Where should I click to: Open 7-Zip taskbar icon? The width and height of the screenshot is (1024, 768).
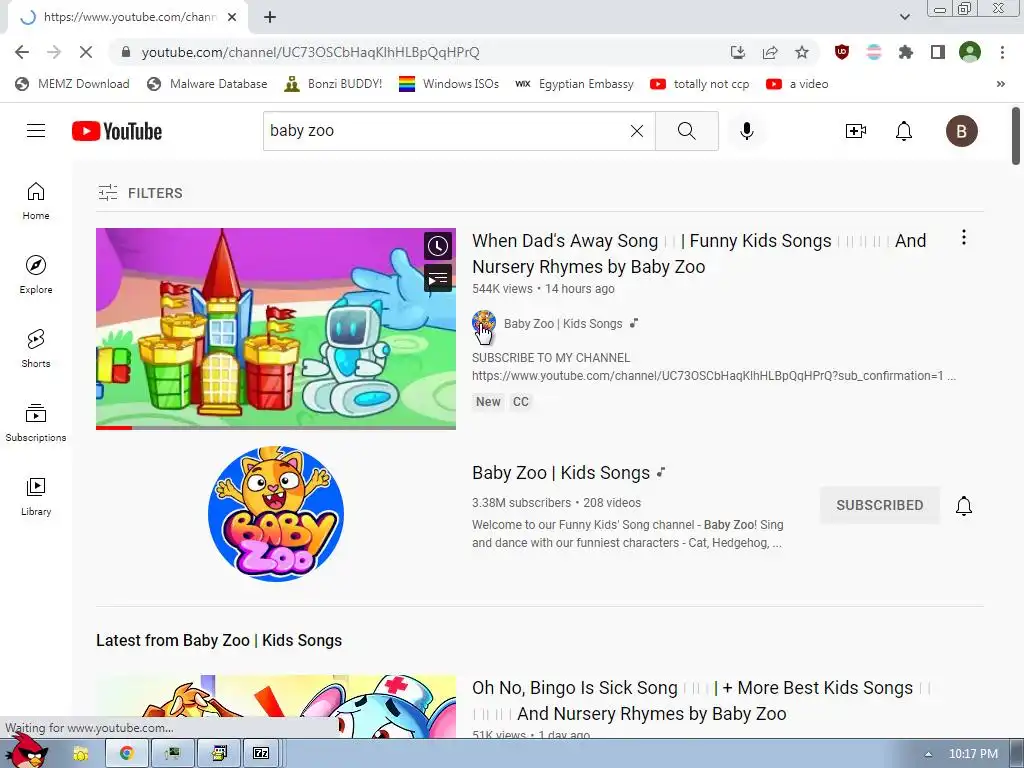pyautogui.click(x=261, y=754)
